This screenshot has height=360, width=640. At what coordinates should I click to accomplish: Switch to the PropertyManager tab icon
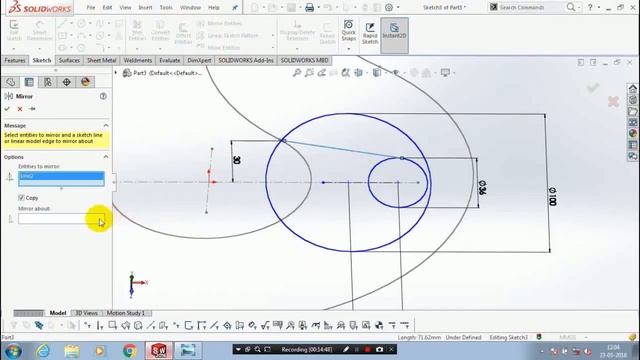(x=29, y=82)
